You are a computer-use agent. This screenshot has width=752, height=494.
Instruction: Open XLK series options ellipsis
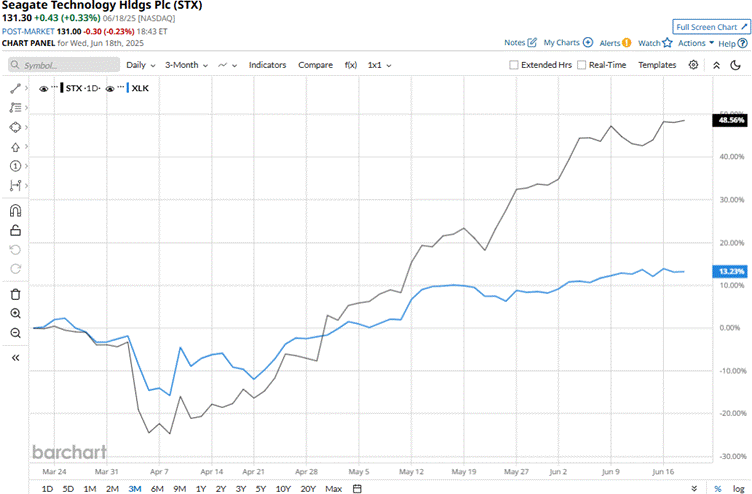click(120, 87)
